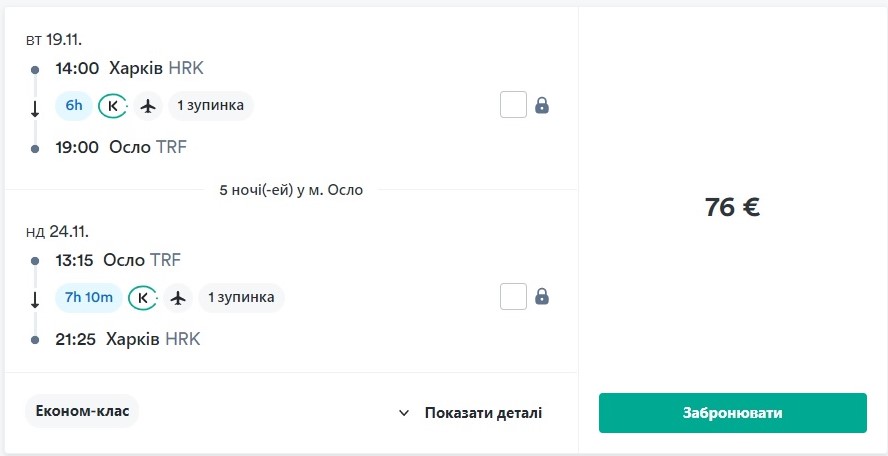The image size is (888, 456).
Task: Click the outbound flight Kiwi carrier logo
Action: click(113, 105)
